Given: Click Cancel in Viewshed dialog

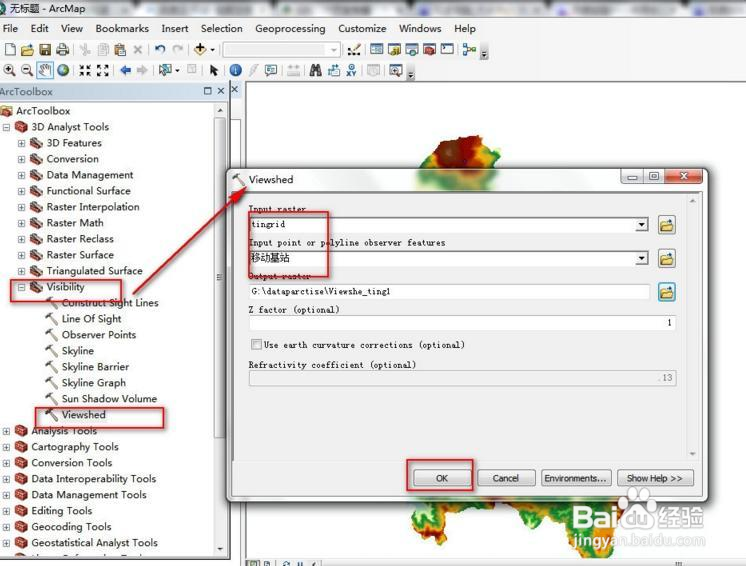Looking at the screenshot, I should [x=506, y=478].
